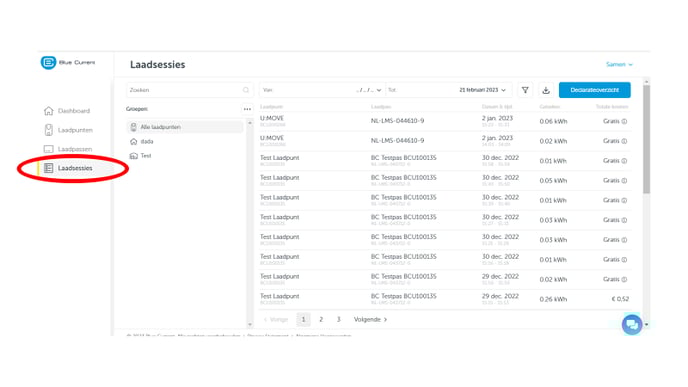Click the Test group icon

133,156
